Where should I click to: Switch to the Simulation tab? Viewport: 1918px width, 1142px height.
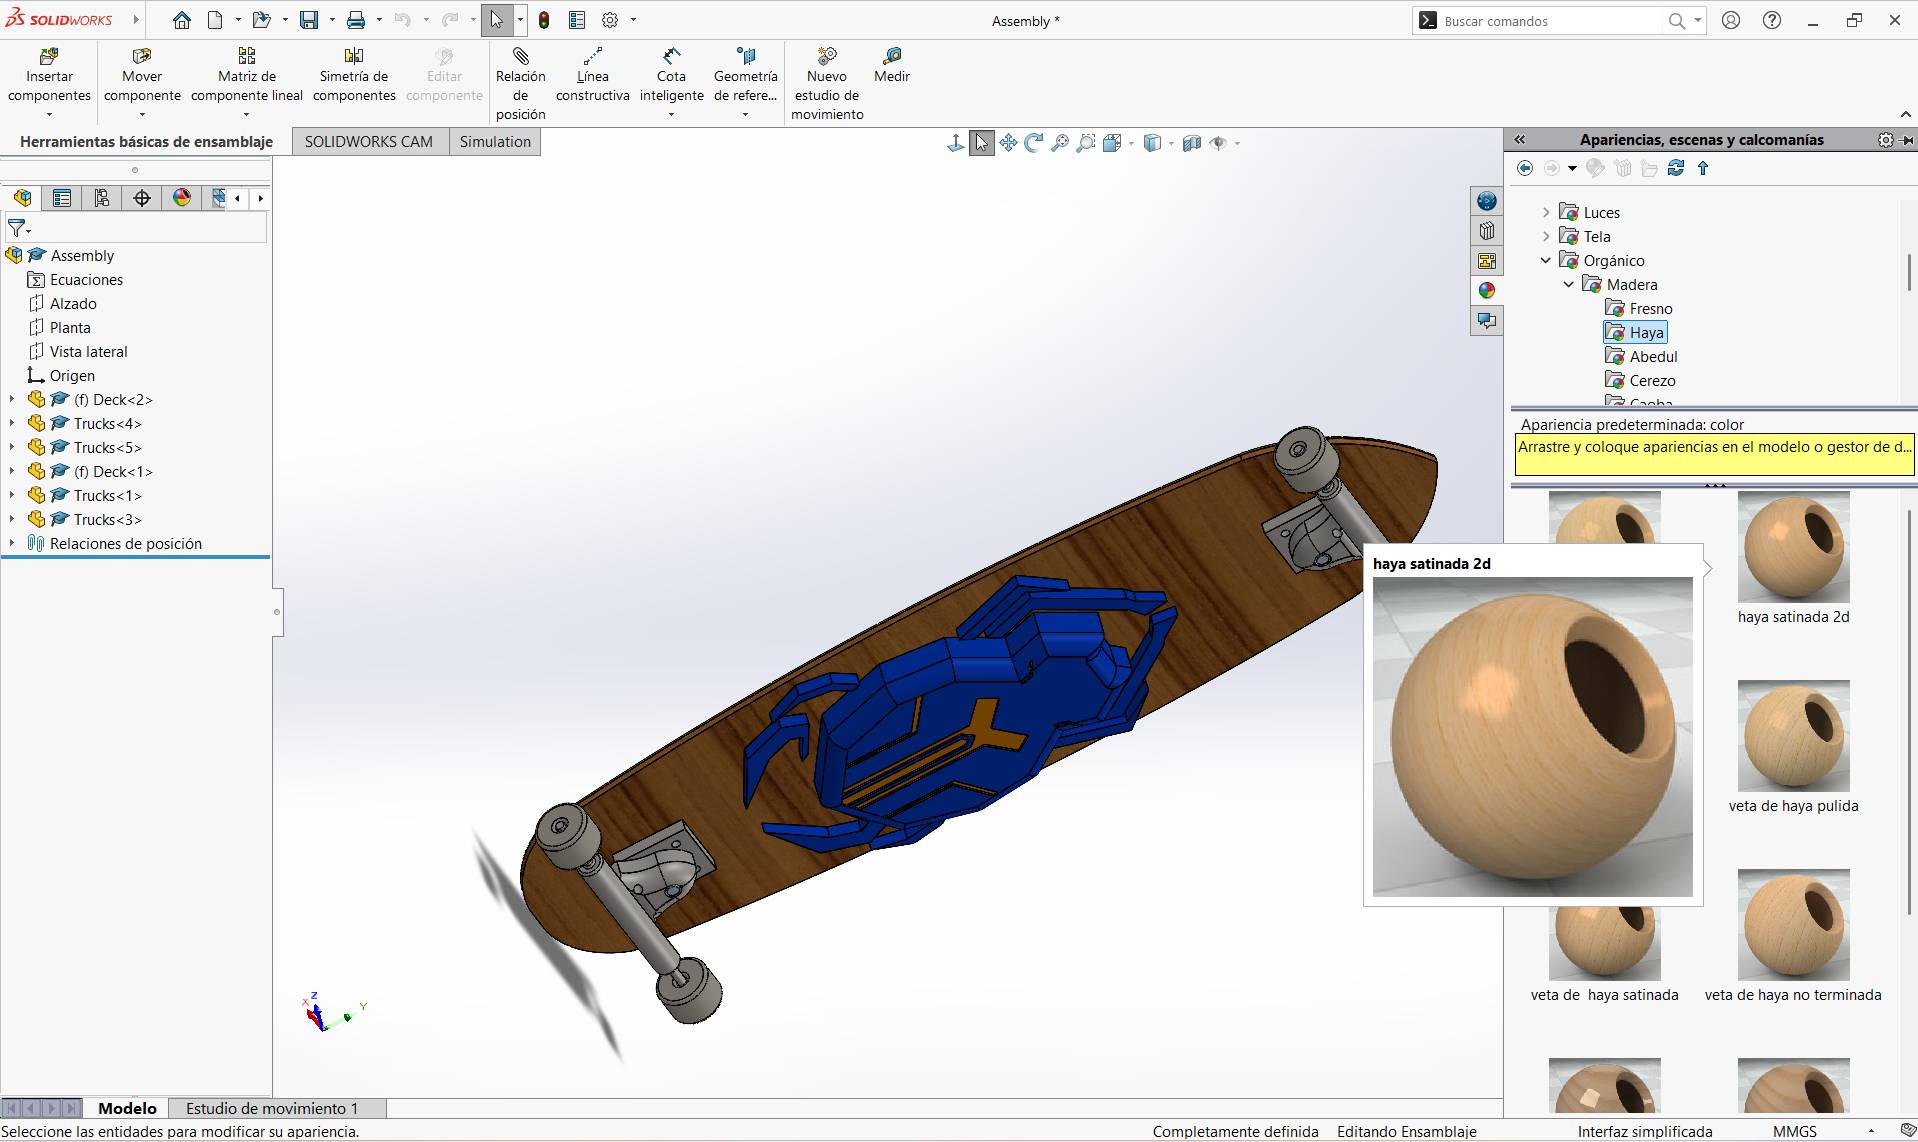pos(494,141)
